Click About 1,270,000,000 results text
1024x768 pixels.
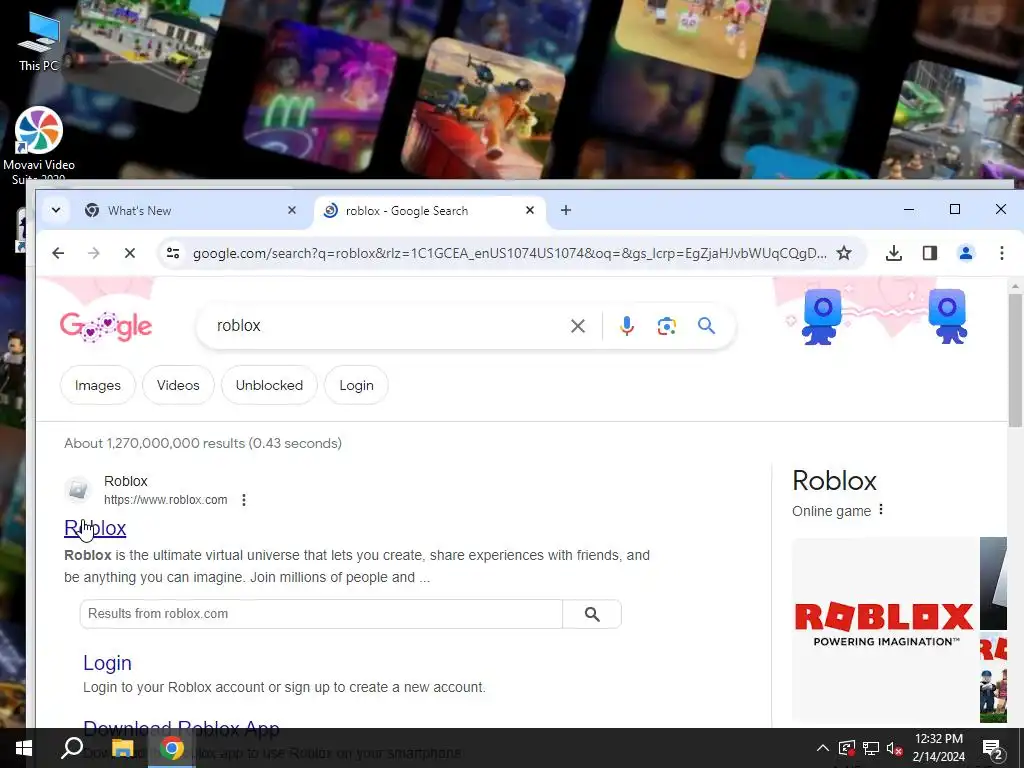tap(203, 443)
